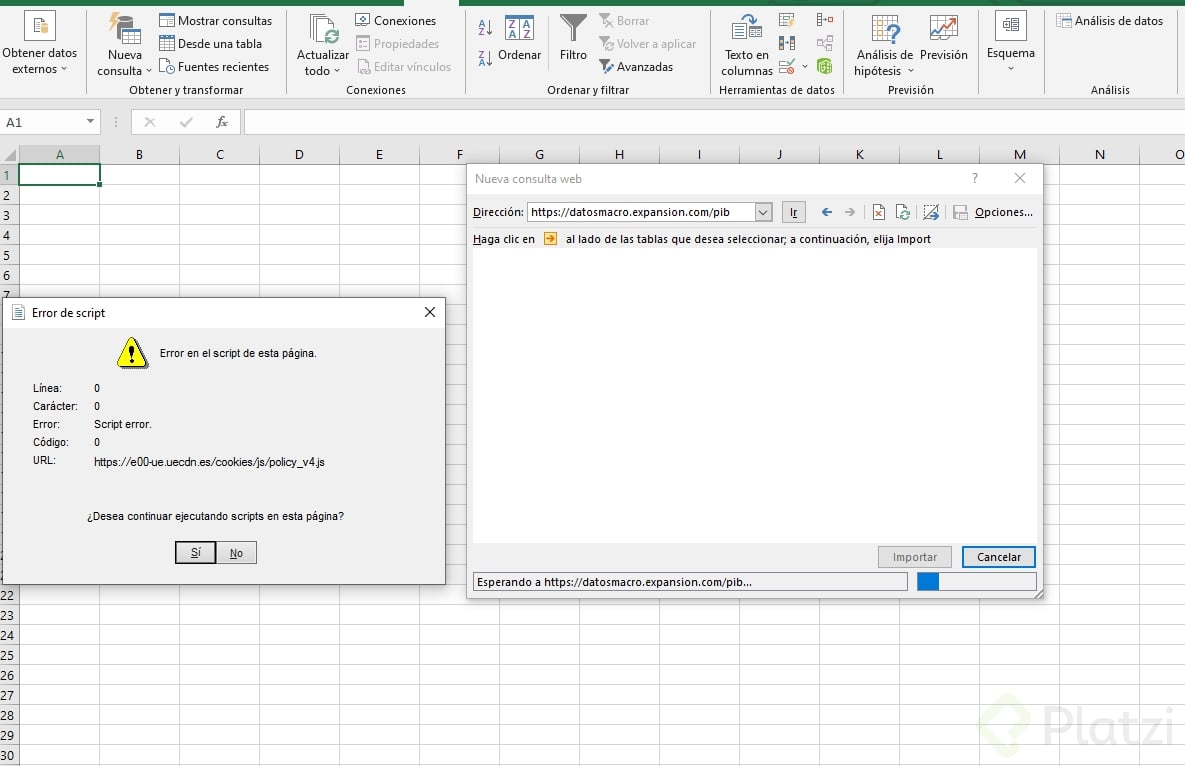The height and width of the screenshot is (766, 1185).
Task: Open Análisis de datos tool
Action: pyautogui.click(x=1109, y=20)
